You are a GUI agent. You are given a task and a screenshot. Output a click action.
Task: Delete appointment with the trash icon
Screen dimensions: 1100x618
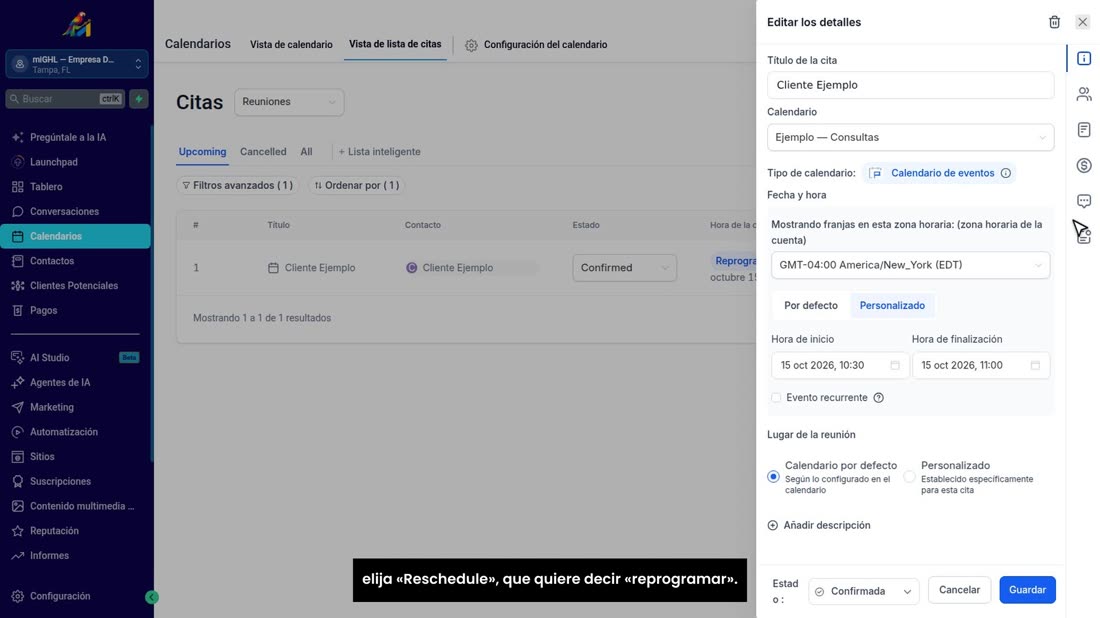pyautogui.click(x=1054, y=22)
